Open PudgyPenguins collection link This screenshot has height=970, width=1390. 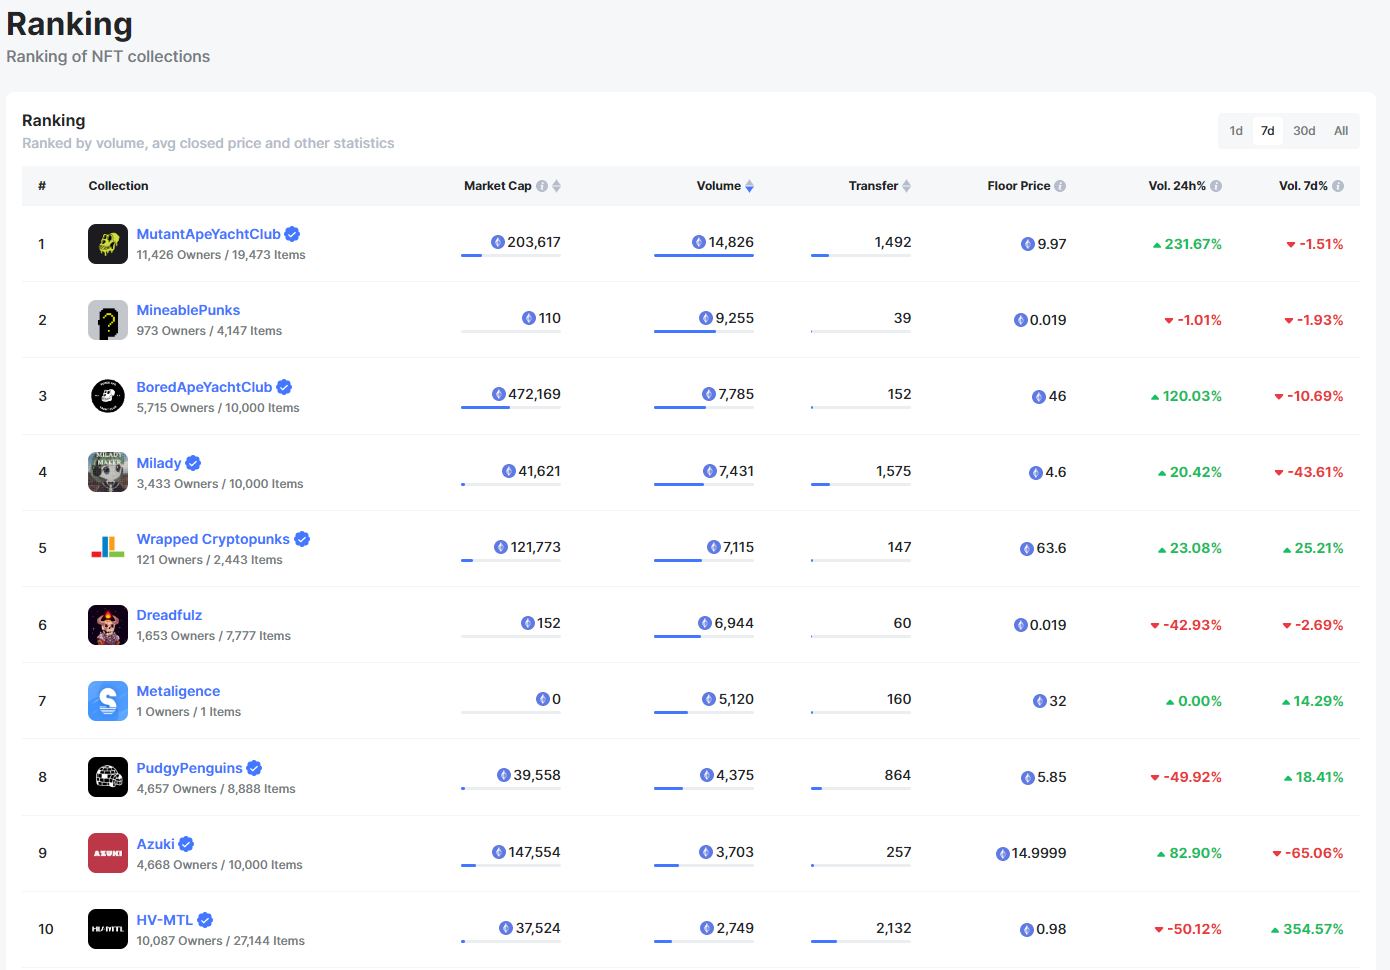pyautogui.click(x=189, y=768)
